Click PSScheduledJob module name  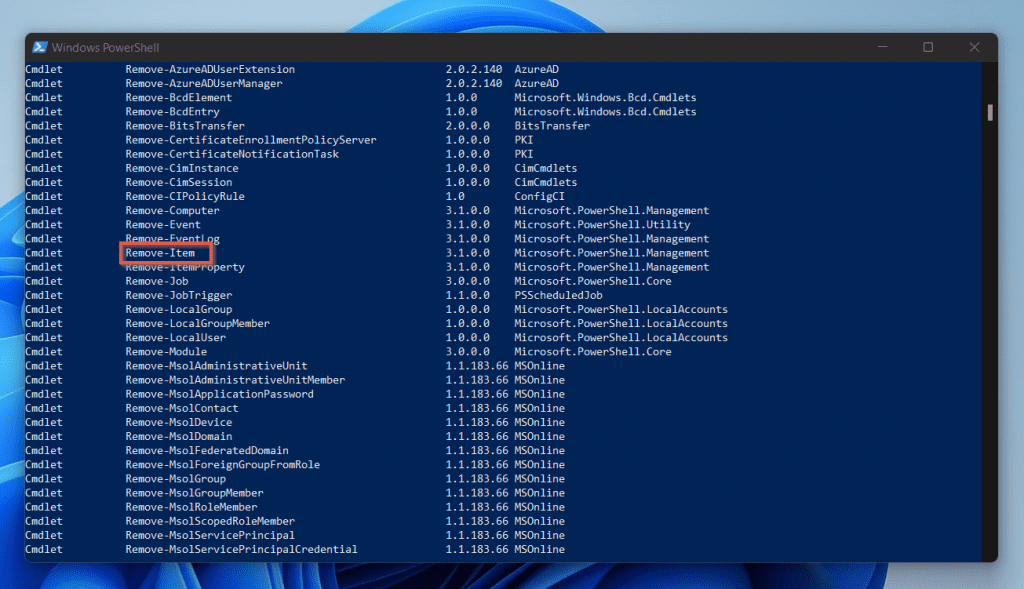pyautogui.click(x=558, y=296)
